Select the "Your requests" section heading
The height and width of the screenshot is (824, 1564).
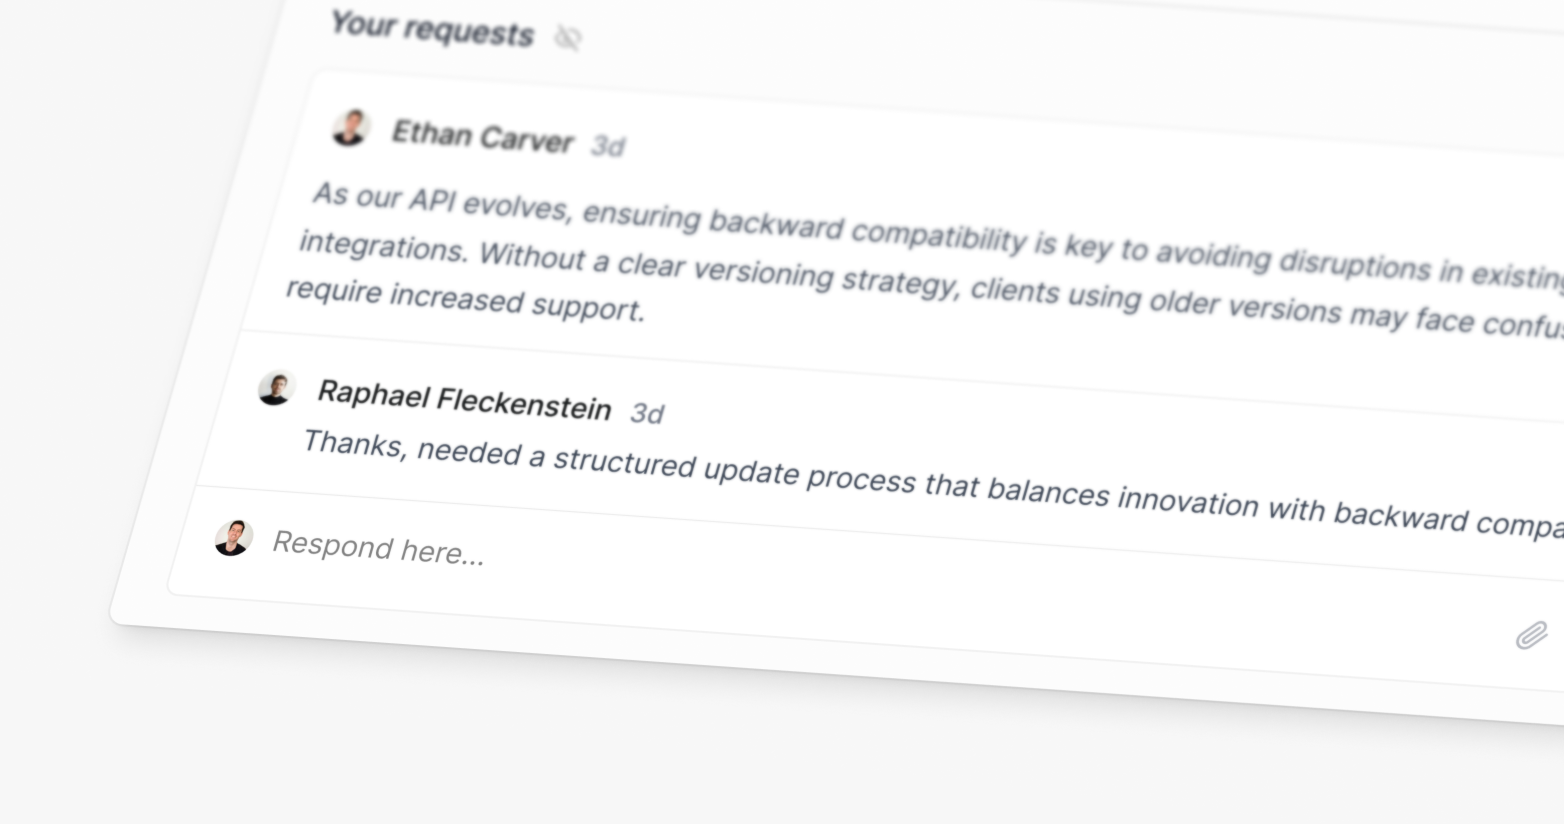click(x=432, y=29)
